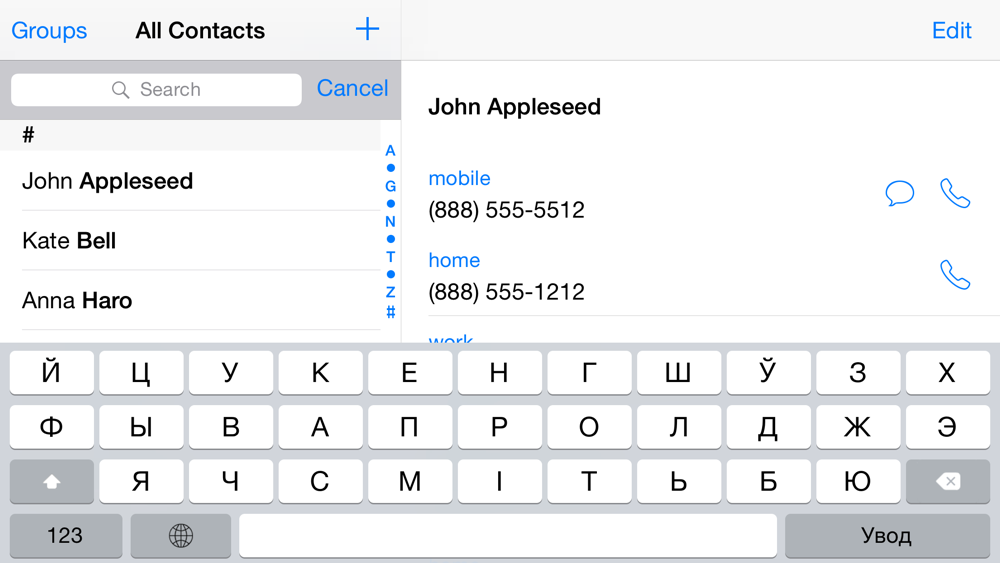Tap the С key

coord(320,481)
